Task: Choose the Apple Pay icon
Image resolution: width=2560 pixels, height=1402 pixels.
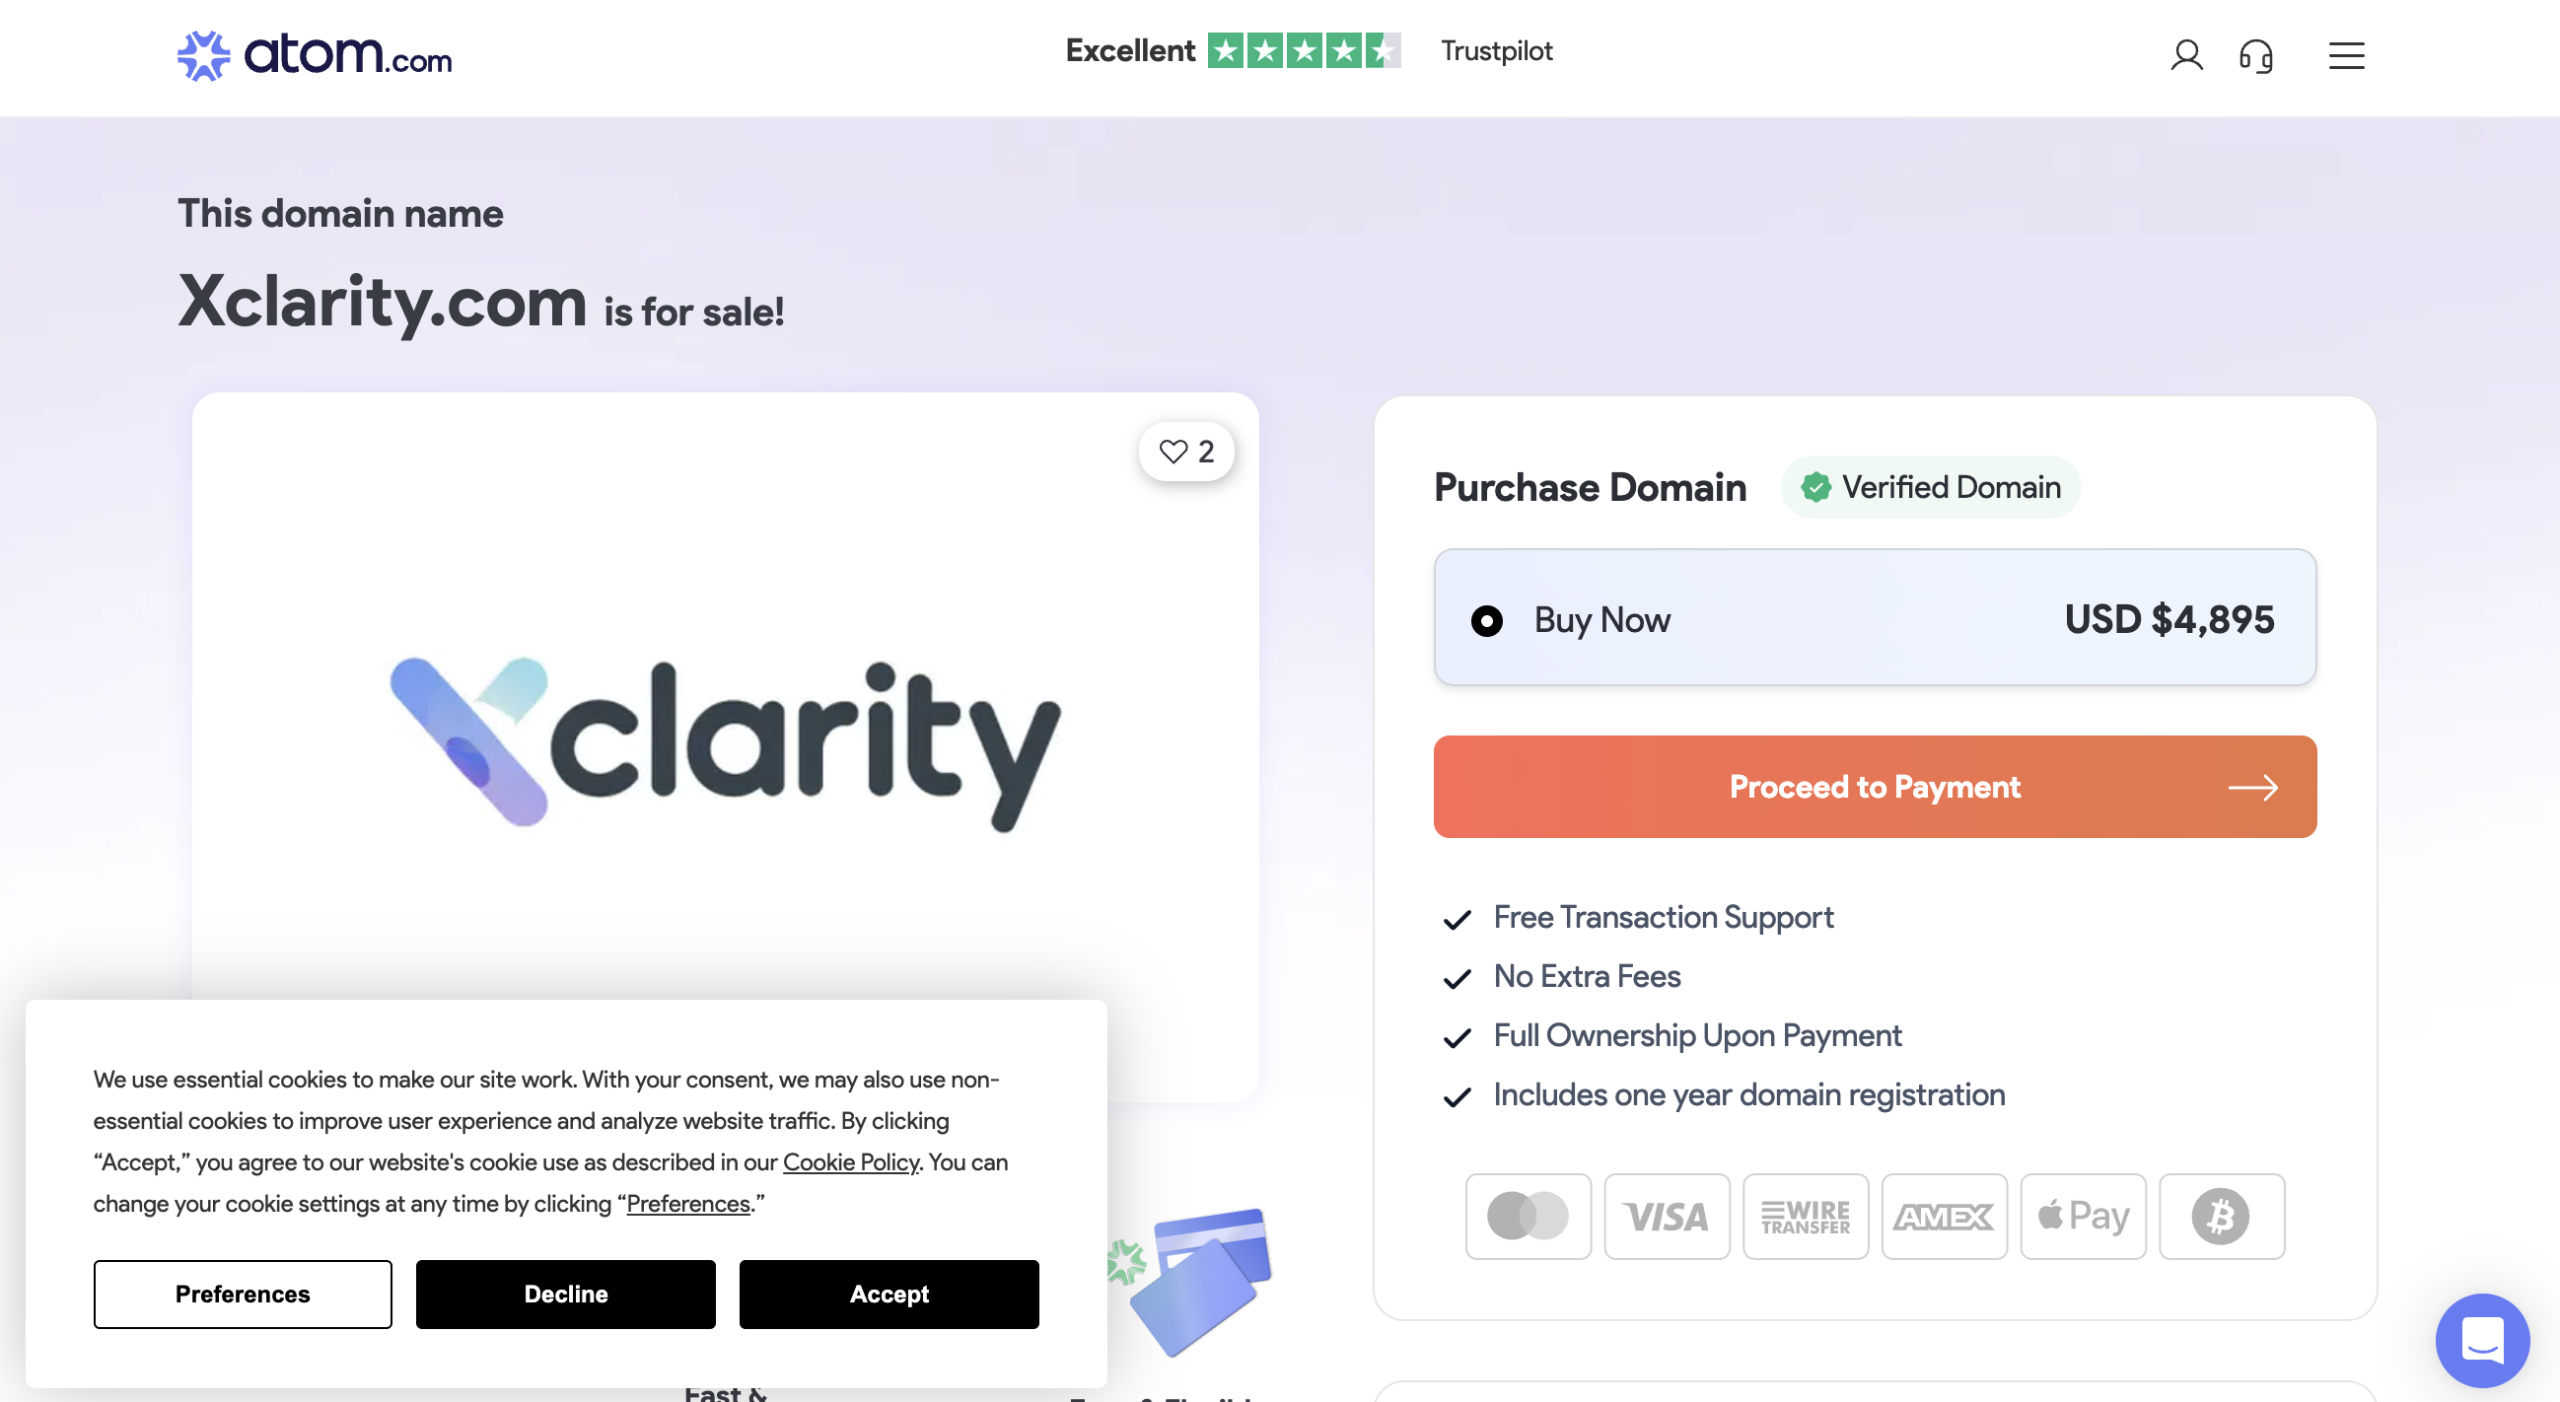Action: (2083, 1216)
